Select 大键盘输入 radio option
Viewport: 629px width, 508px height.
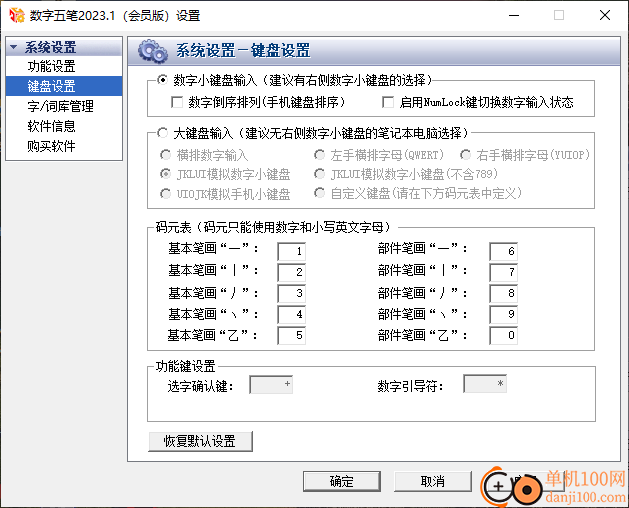click(x=162, y=133)
